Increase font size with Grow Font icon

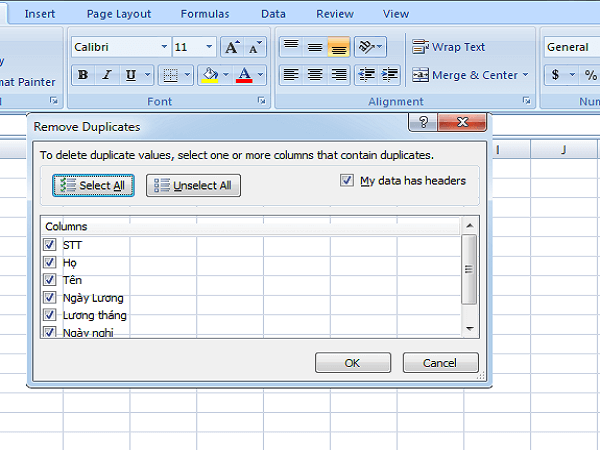[x=232, y=47]
